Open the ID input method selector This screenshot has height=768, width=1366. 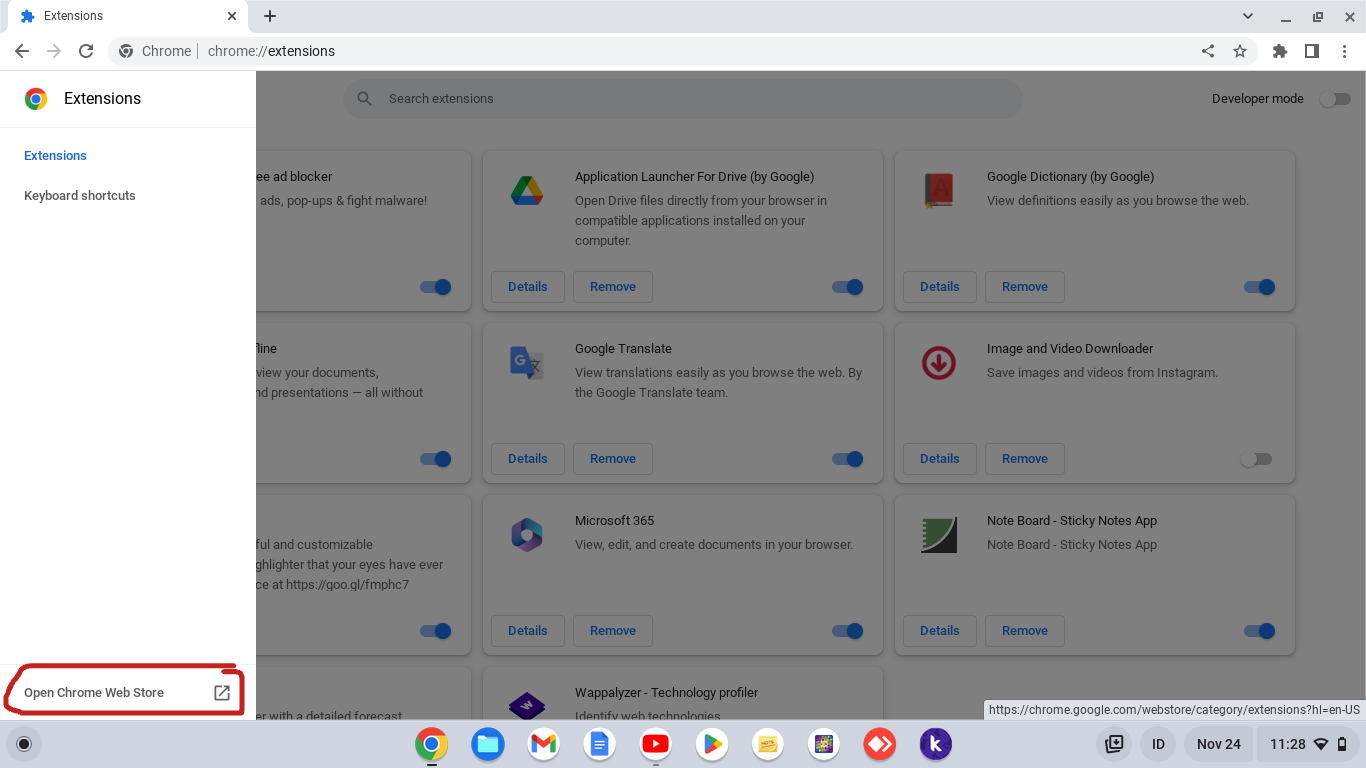pyautogui.click(x=1158, y=744)
